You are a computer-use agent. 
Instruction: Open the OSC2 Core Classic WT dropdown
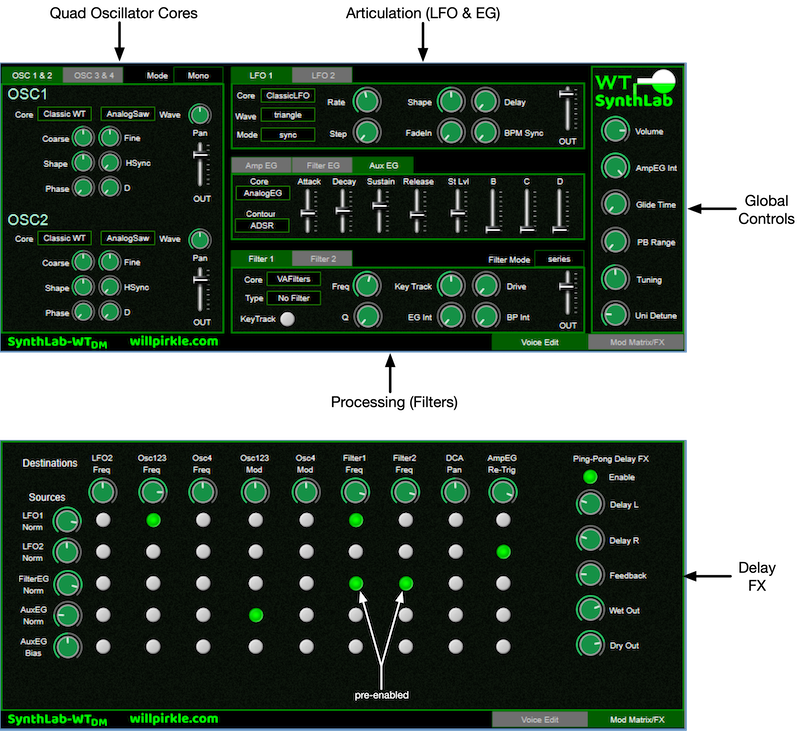coord(64,238)
